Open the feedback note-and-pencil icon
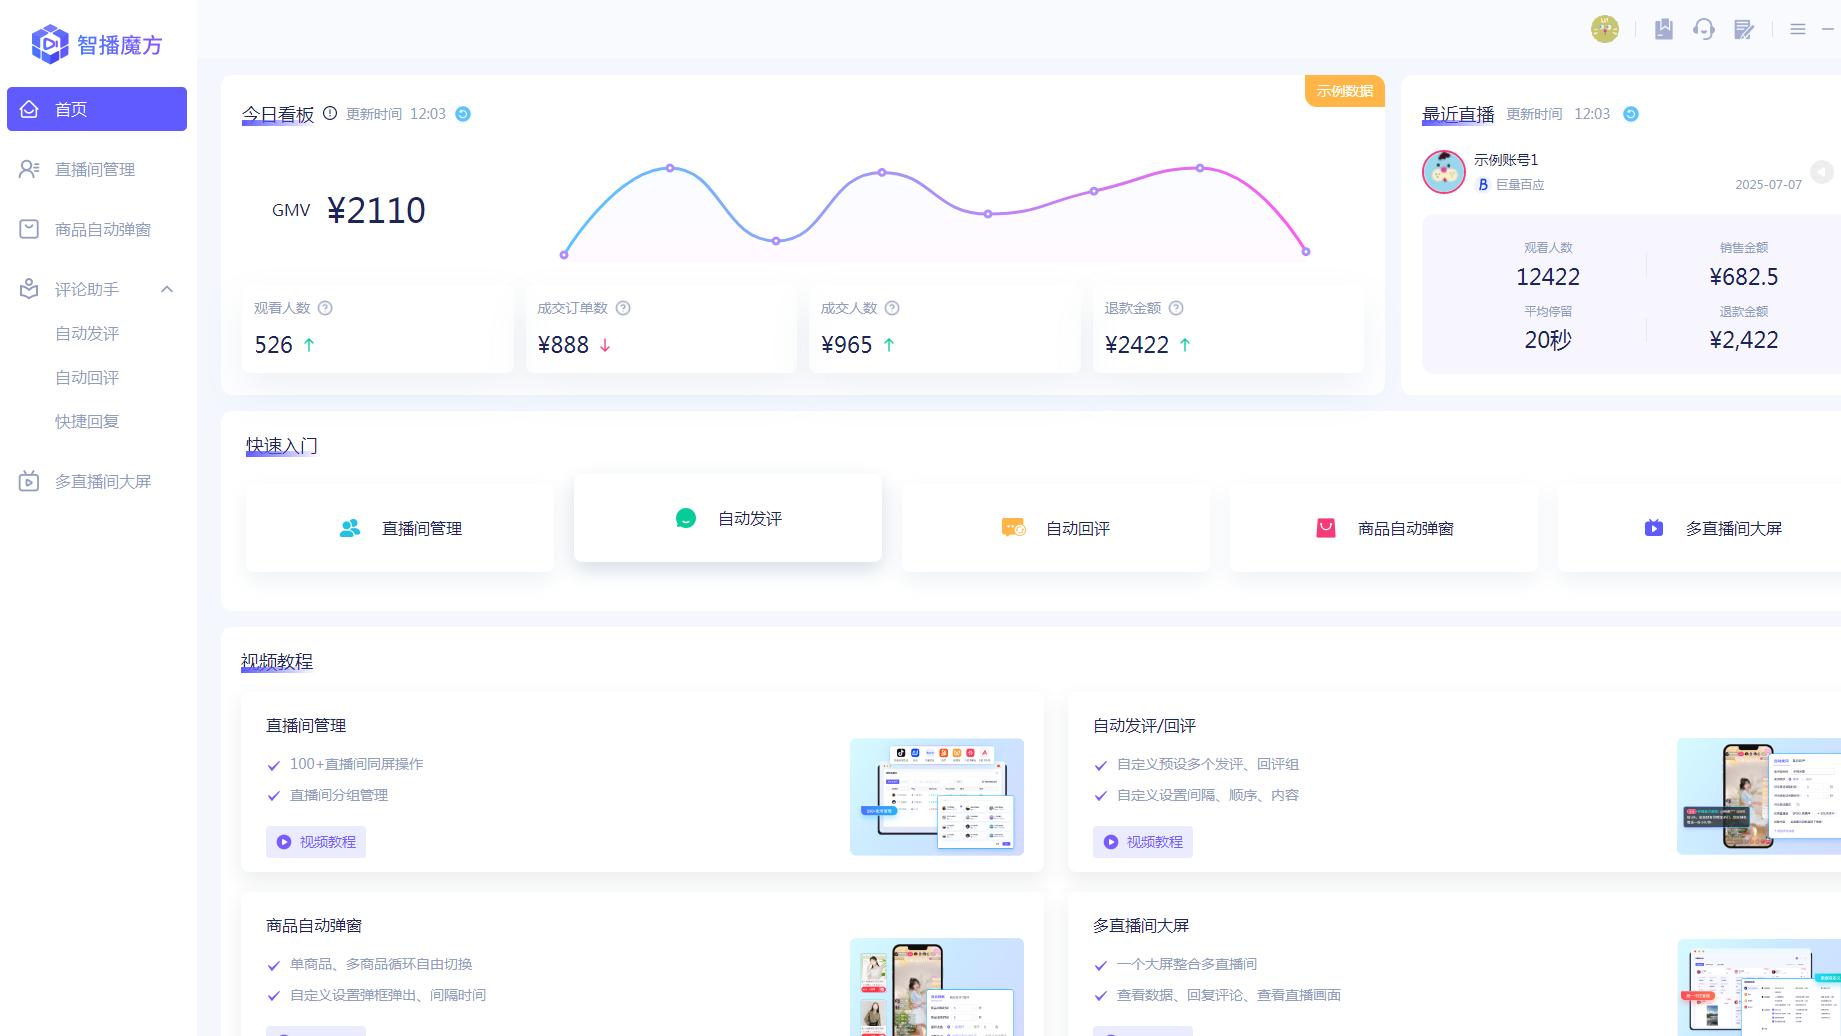 point(1744,29)
